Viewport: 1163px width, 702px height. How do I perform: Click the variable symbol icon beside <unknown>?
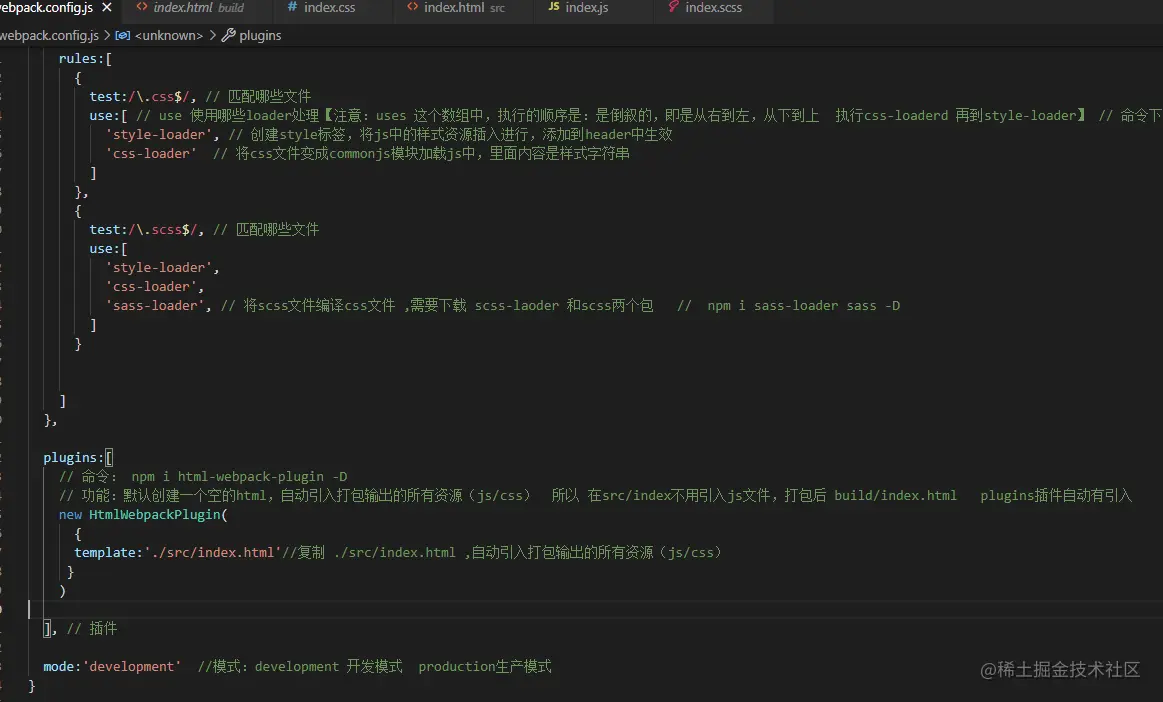pyautogui.click(x=123, y=35)
